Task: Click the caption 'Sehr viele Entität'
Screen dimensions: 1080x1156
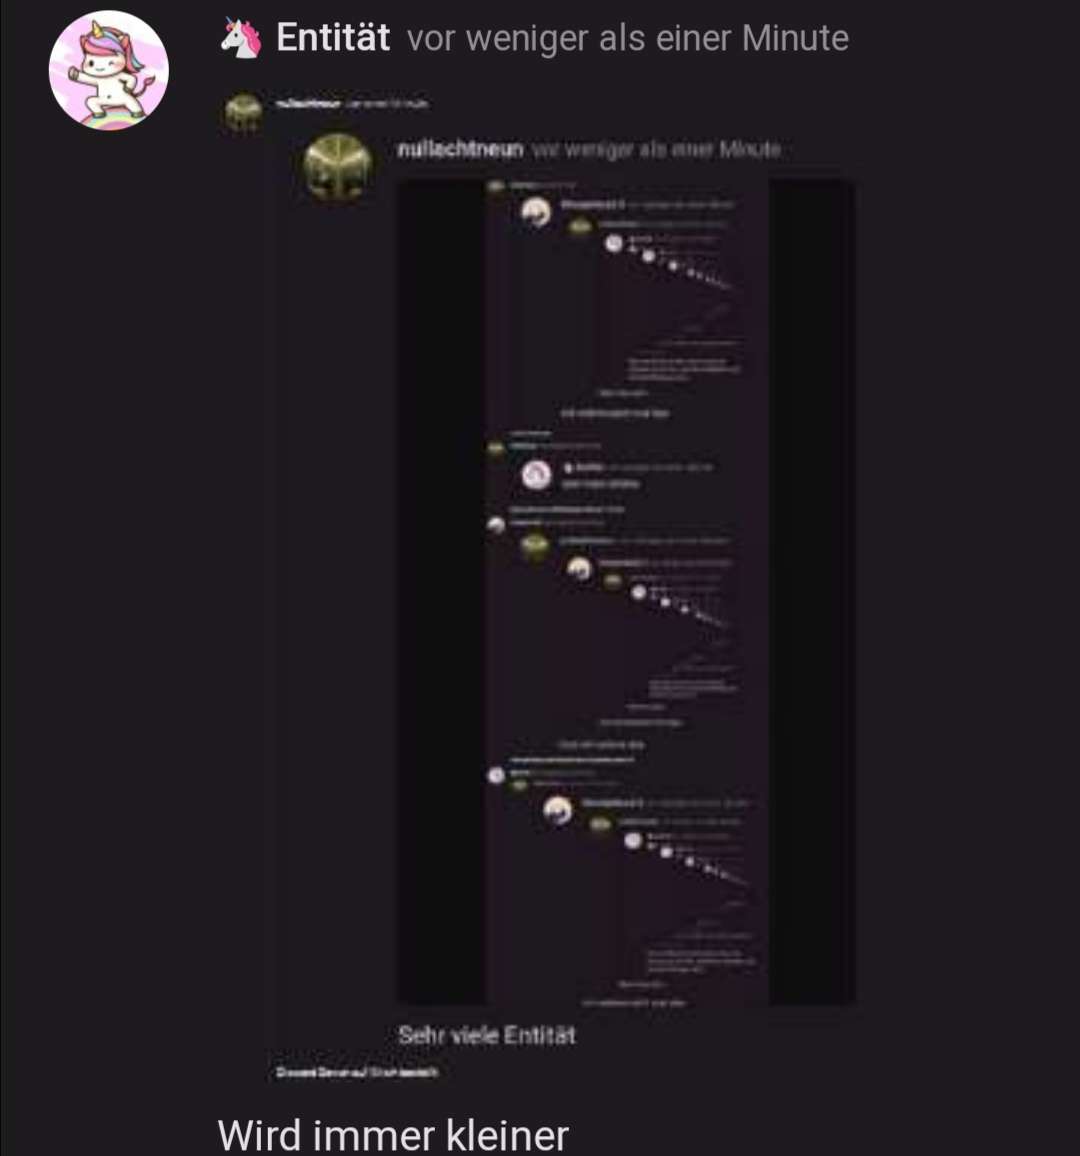Action: (x=487, y=1035)
